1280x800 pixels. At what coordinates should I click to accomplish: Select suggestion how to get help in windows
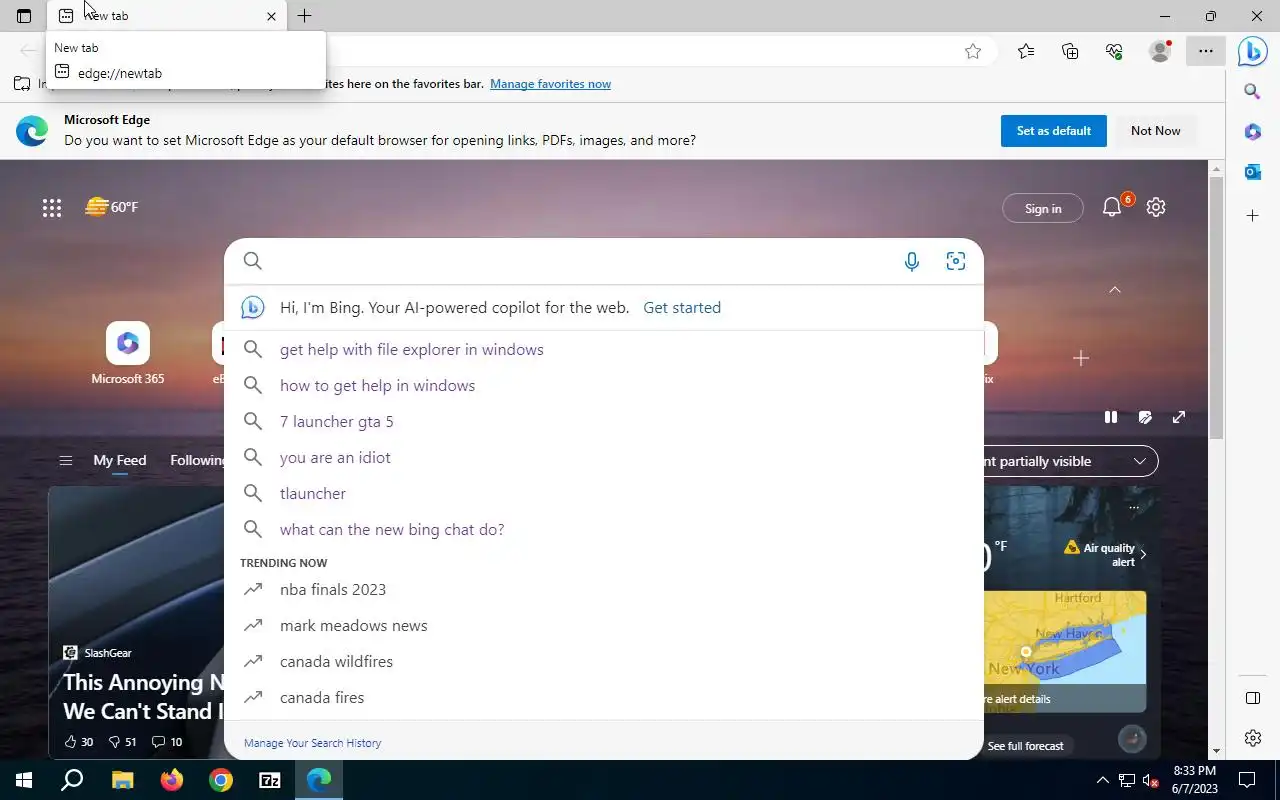(x=604, y=386)
